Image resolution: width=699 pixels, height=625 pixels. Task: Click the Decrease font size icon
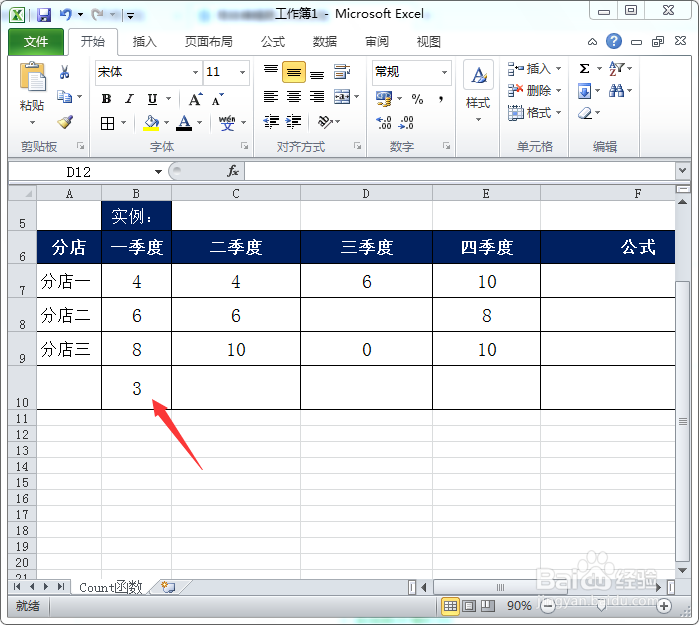point(218,99)
